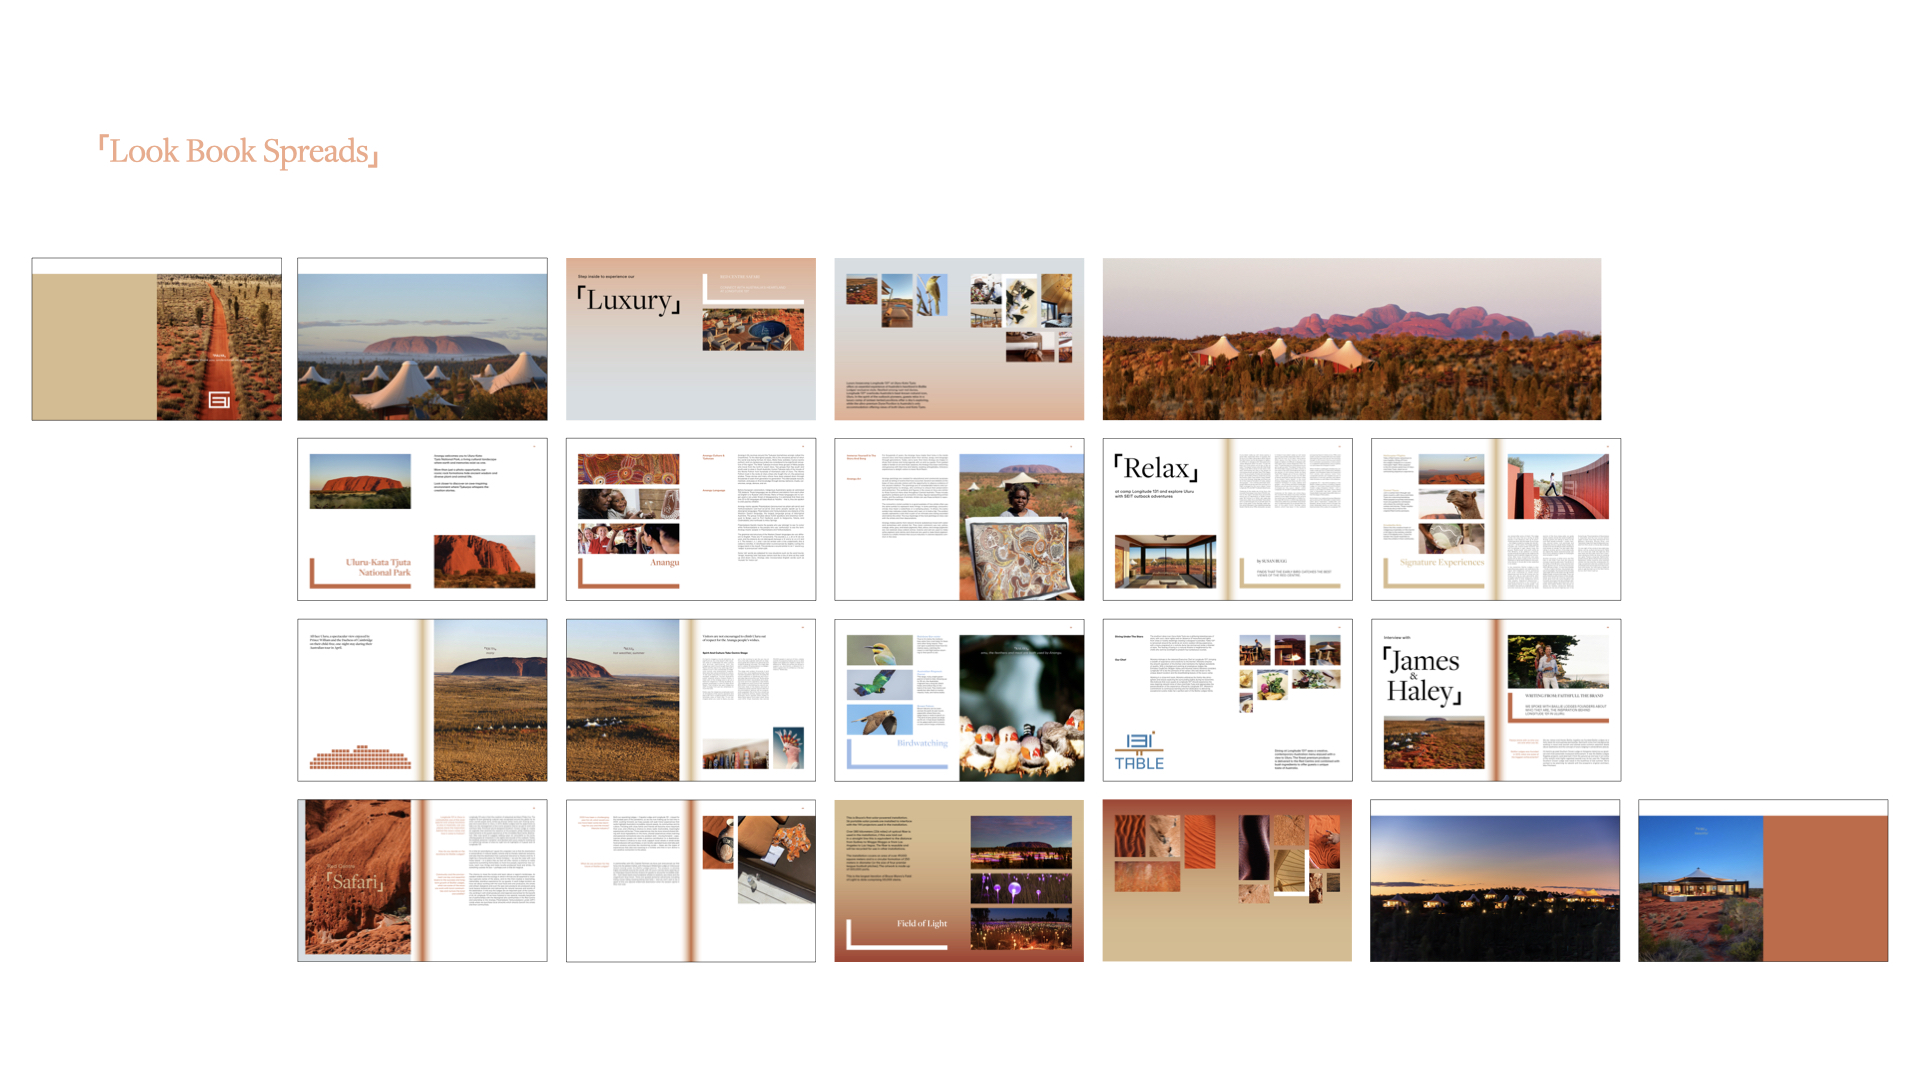Open the Uluru-Kata Tjuta National Park spread
The width and height of the screenshot is (1920, 1080).
[x=422, y=520]
